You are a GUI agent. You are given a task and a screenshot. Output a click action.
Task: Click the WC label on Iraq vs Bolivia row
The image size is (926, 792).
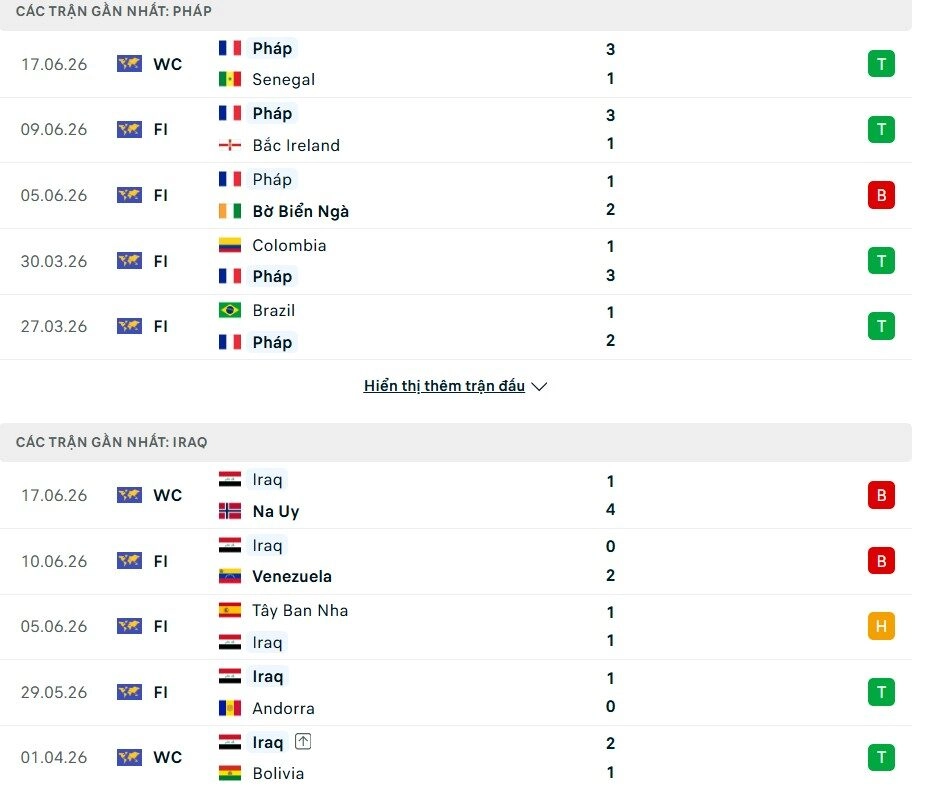tap(168, 757)
